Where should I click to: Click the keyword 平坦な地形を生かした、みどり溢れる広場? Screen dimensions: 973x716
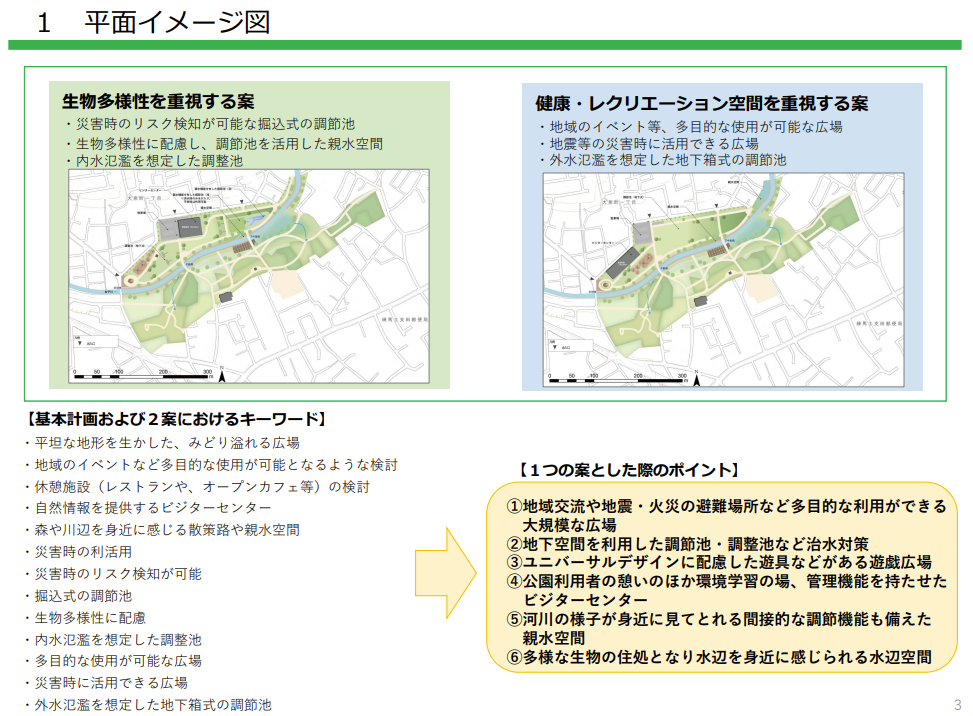pyautogui.click(x=166, y=442)
